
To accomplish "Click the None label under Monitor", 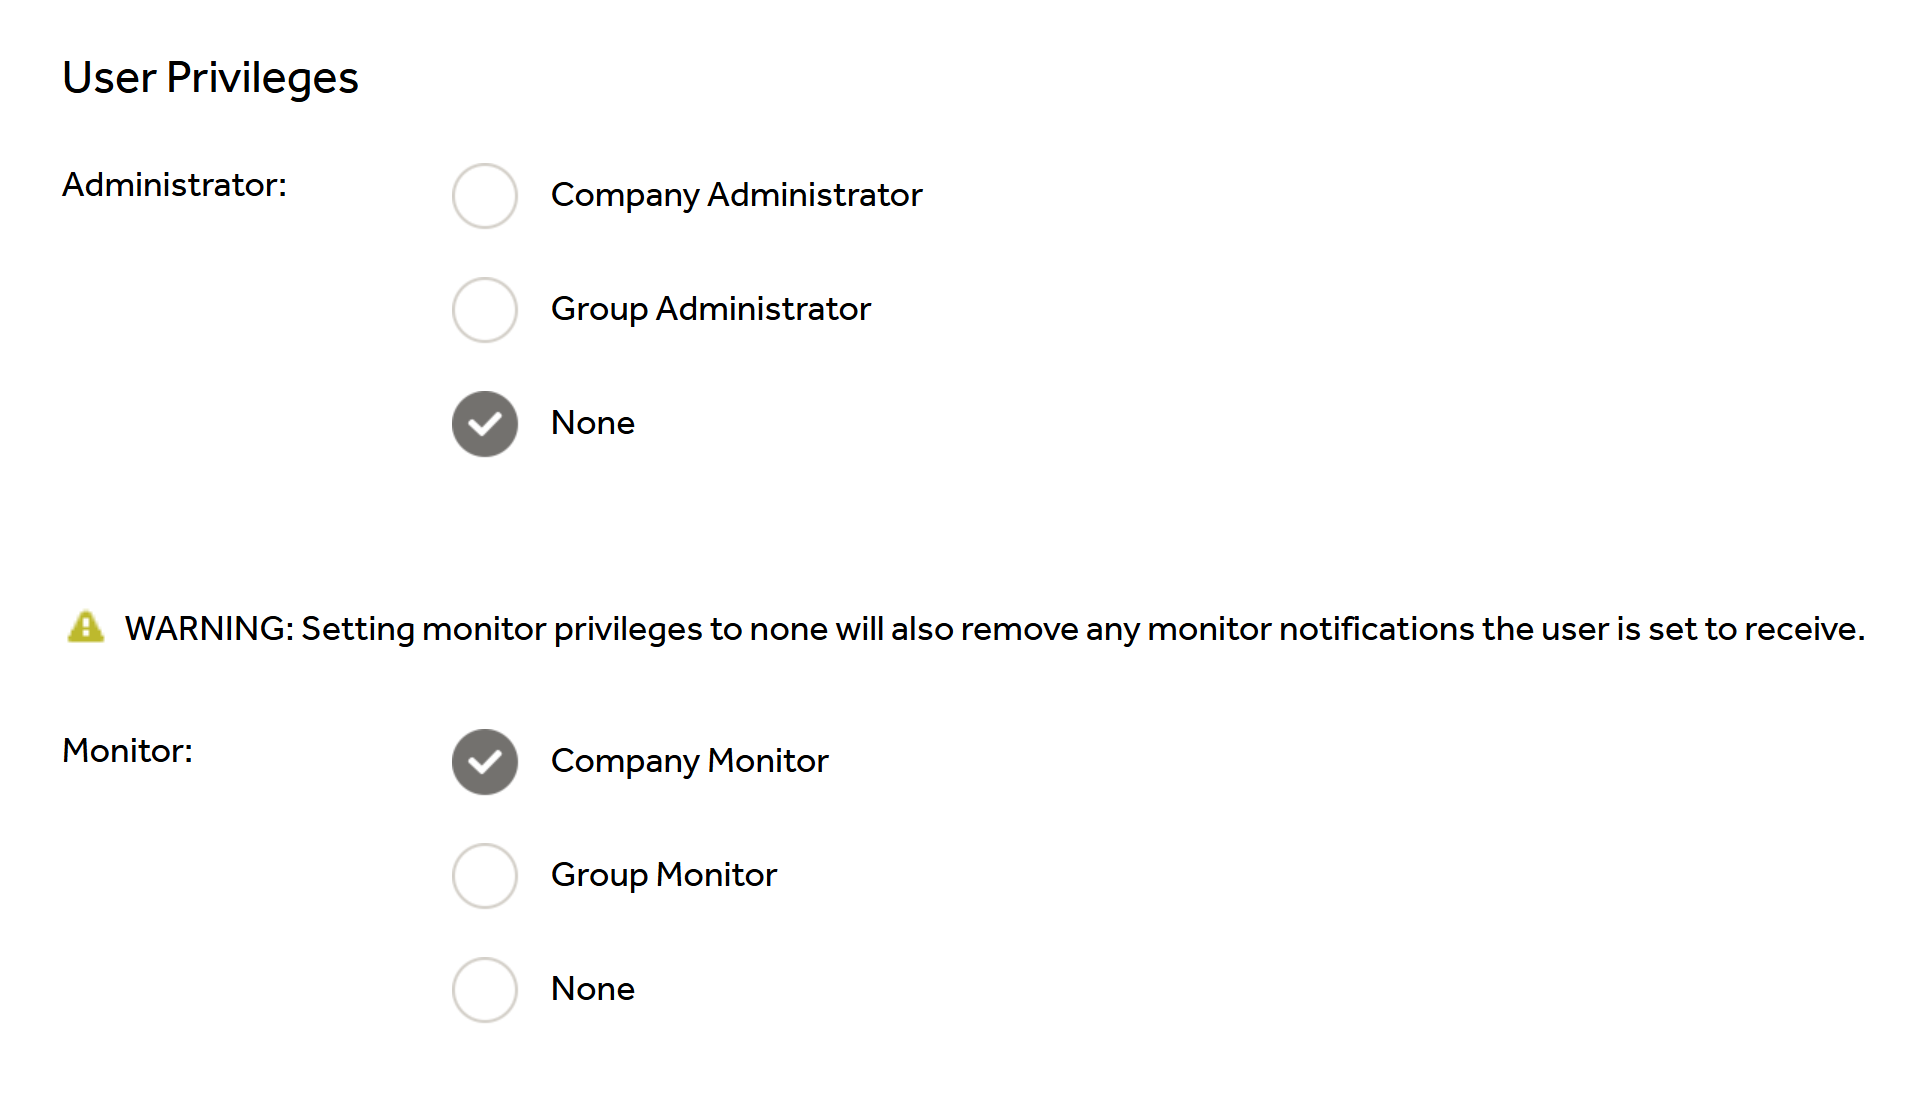I will [592, 989].
